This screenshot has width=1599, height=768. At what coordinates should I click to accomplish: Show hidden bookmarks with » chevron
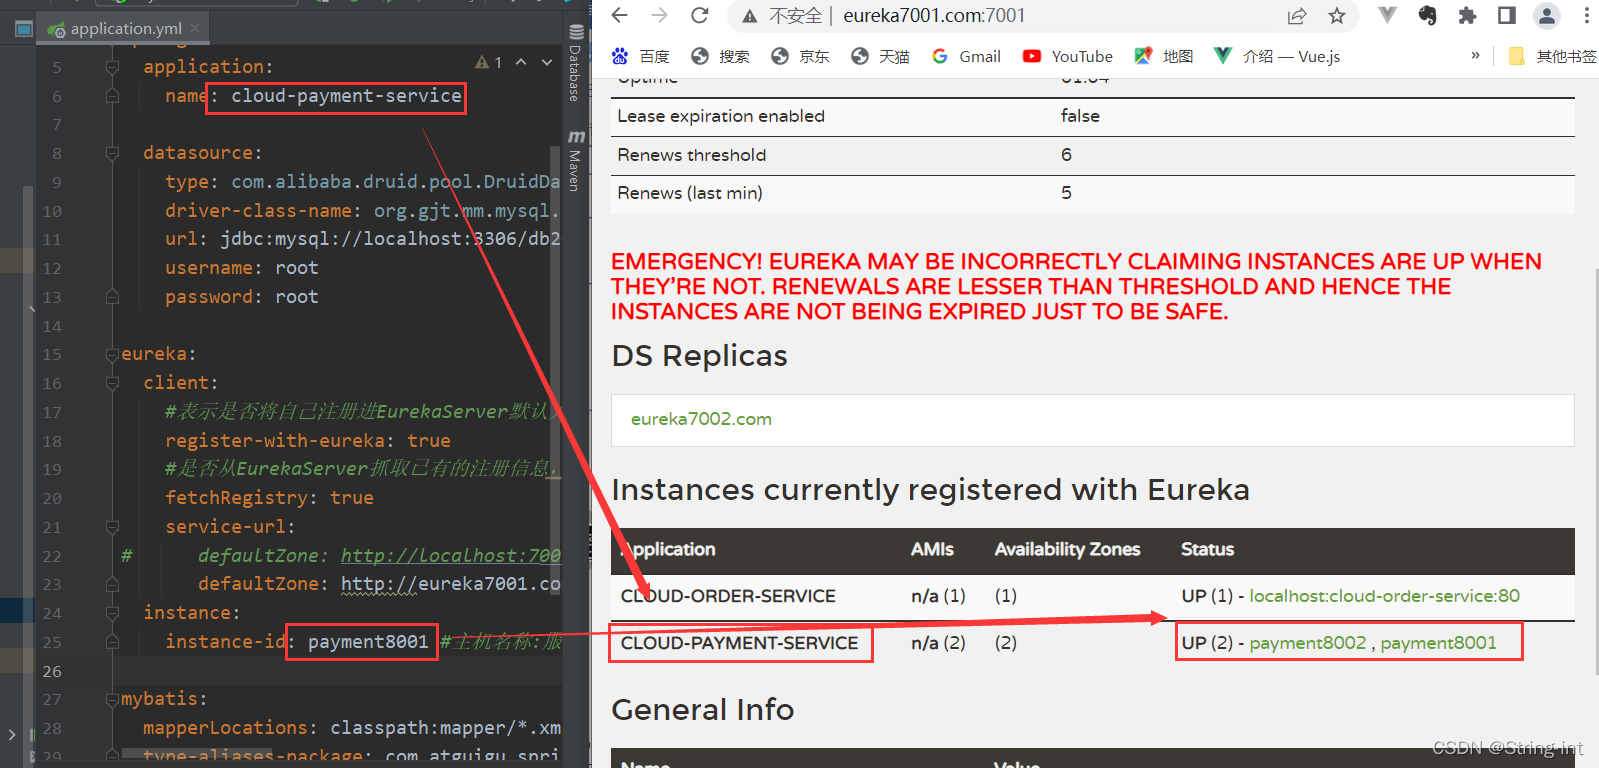tap(1475, 56)
